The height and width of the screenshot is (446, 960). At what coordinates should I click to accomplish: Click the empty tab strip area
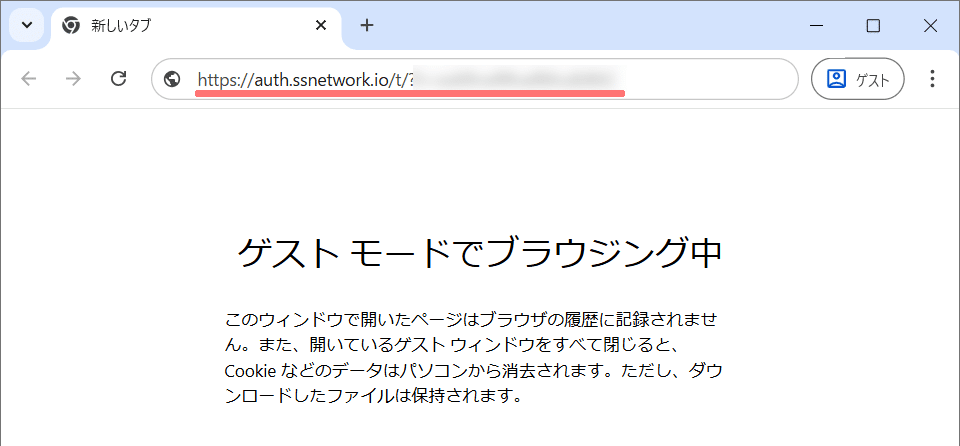pyautogui.click(x=580, y=26)
